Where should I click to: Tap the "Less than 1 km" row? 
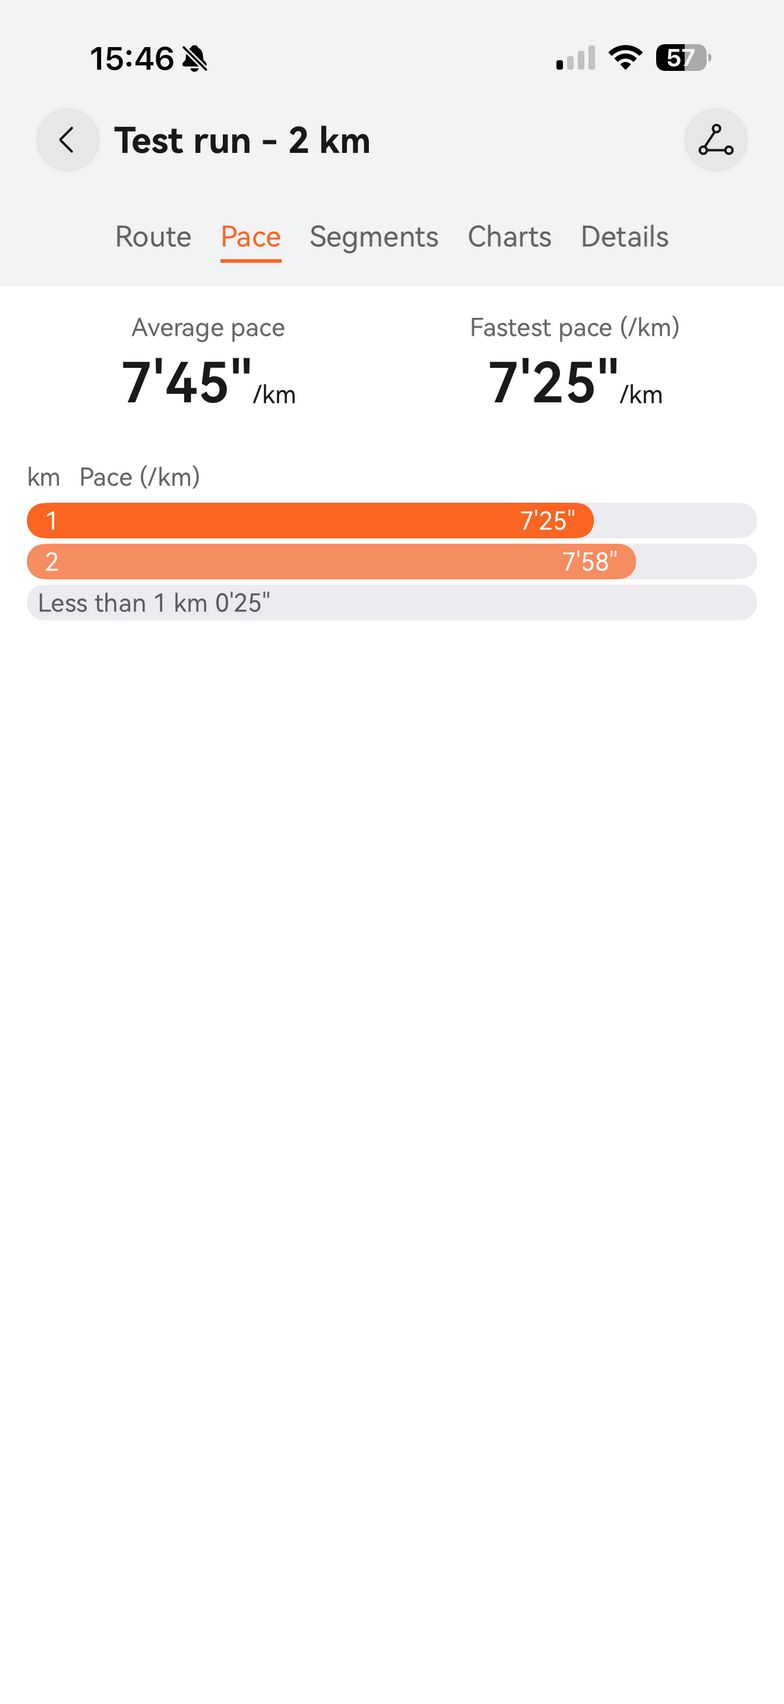(391, 603)
